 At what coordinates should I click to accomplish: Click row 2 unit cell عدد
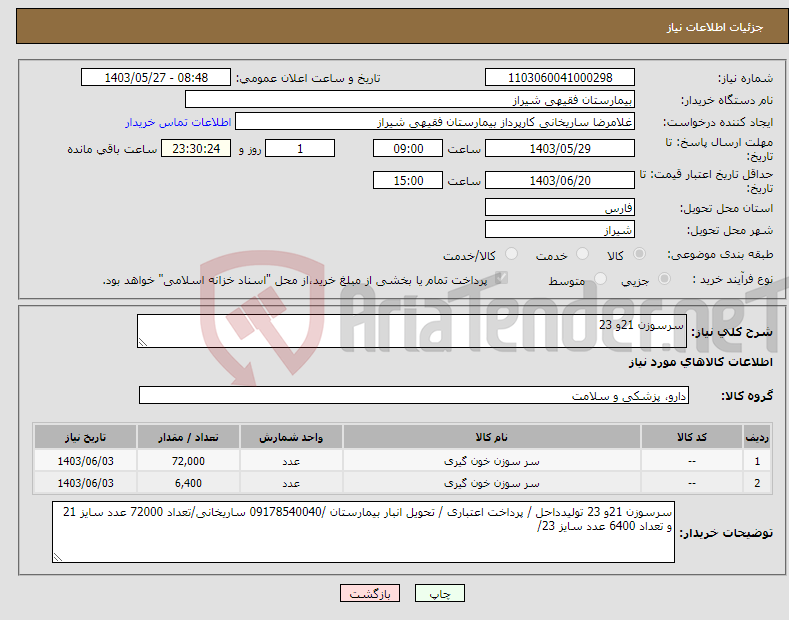(x=291, y=483)
